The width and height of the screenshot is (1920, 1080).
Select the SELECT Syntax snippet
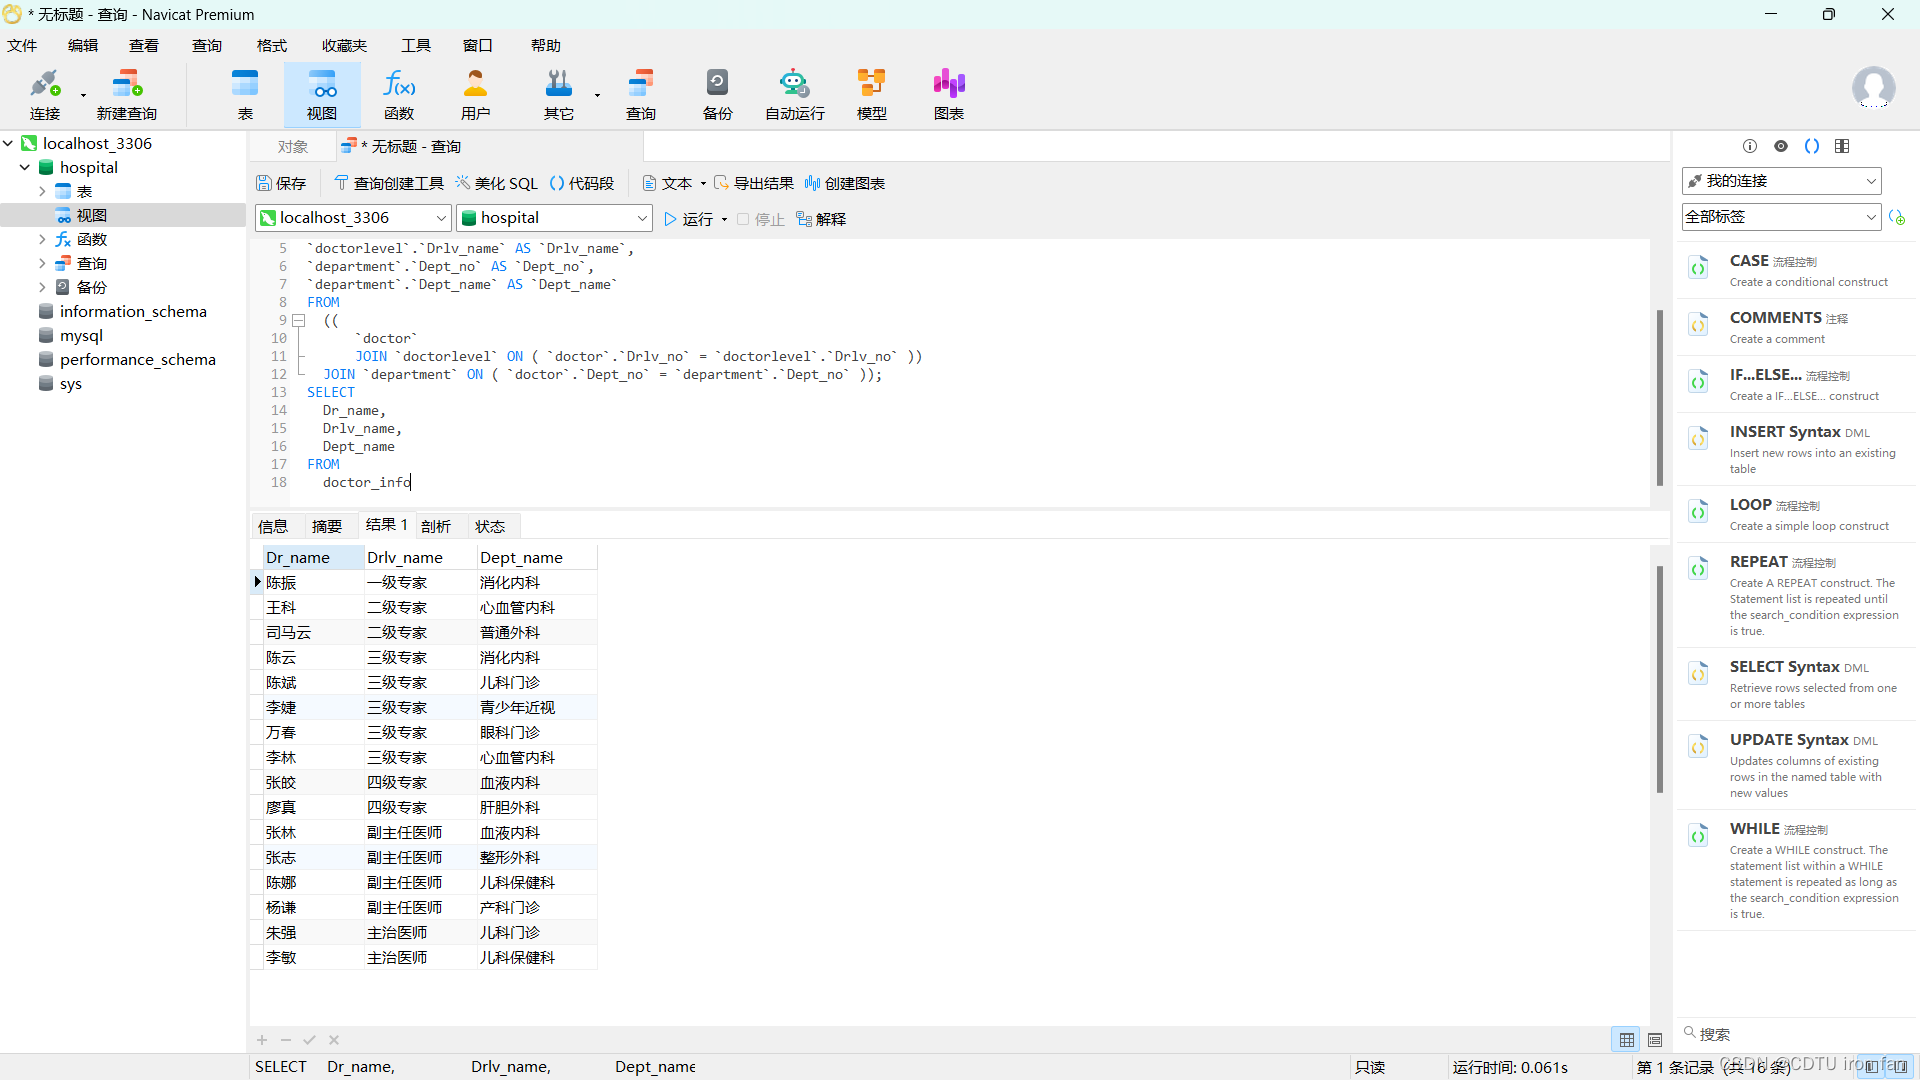coord(1798,684)
